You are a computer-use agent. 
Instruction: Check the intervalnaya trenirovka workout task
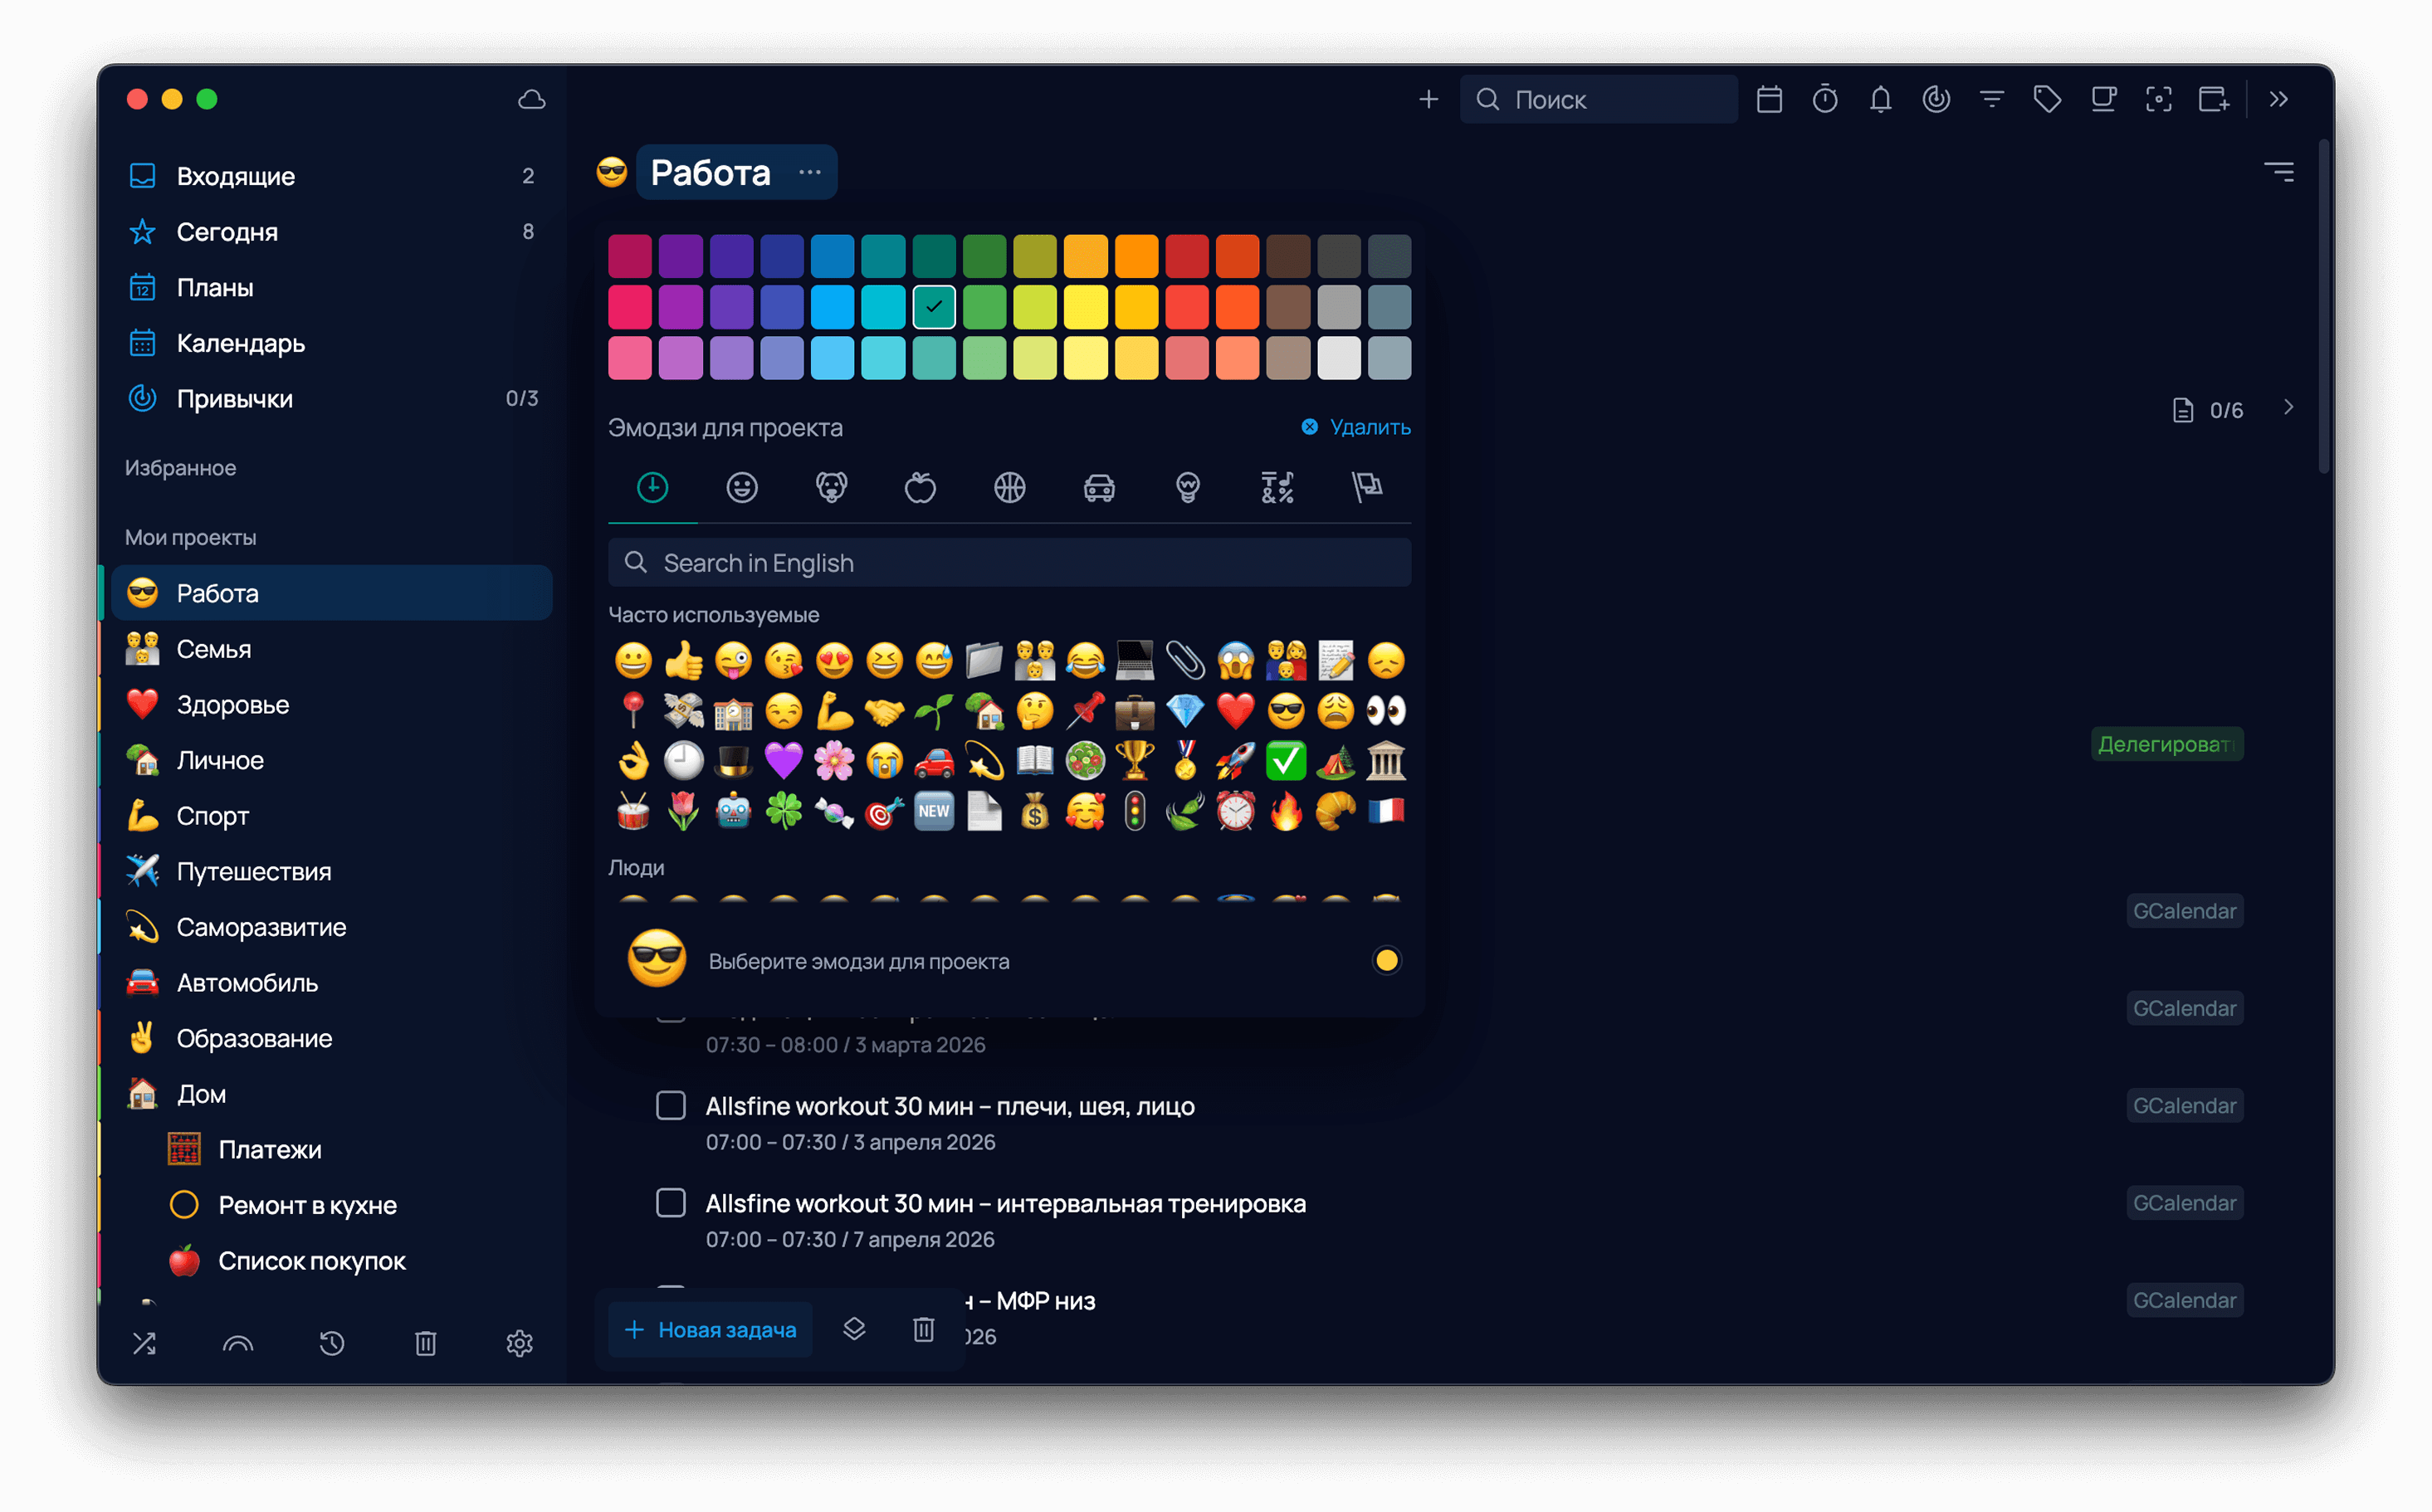tap(670, 1202)
